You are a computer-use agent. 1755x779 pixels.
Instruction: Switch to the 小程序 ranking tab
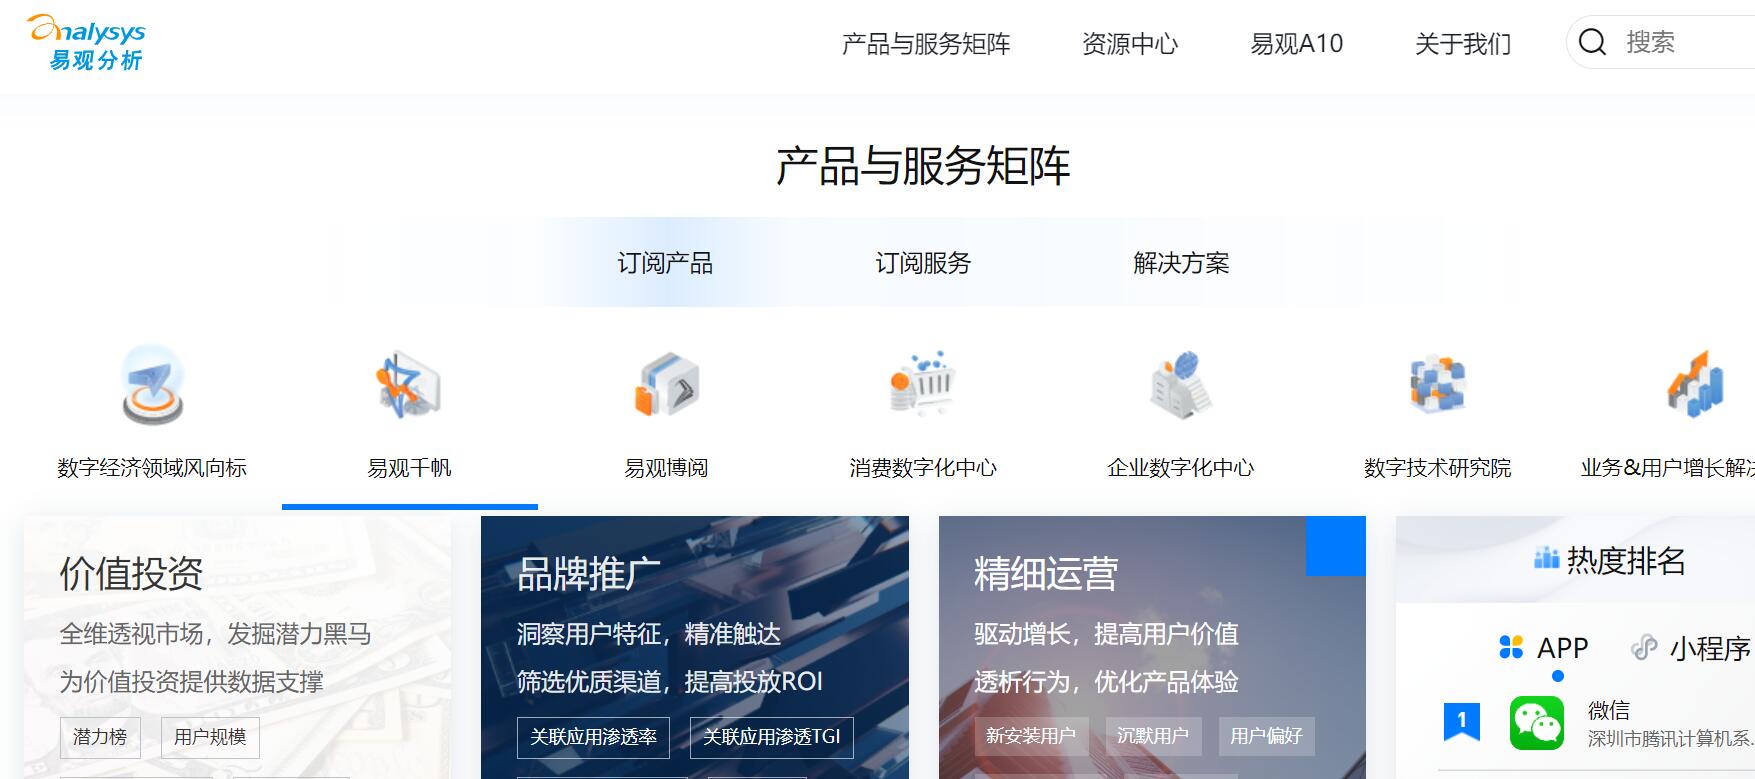coord(1691,648)
